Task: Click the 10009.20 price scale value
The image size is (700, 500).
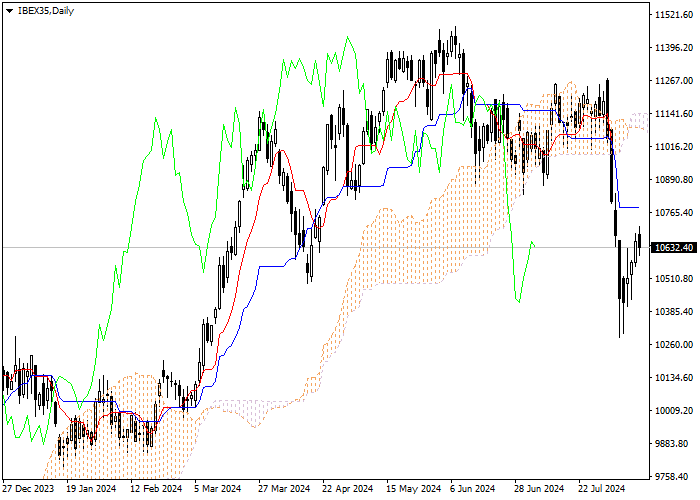Action: [674, 411]
